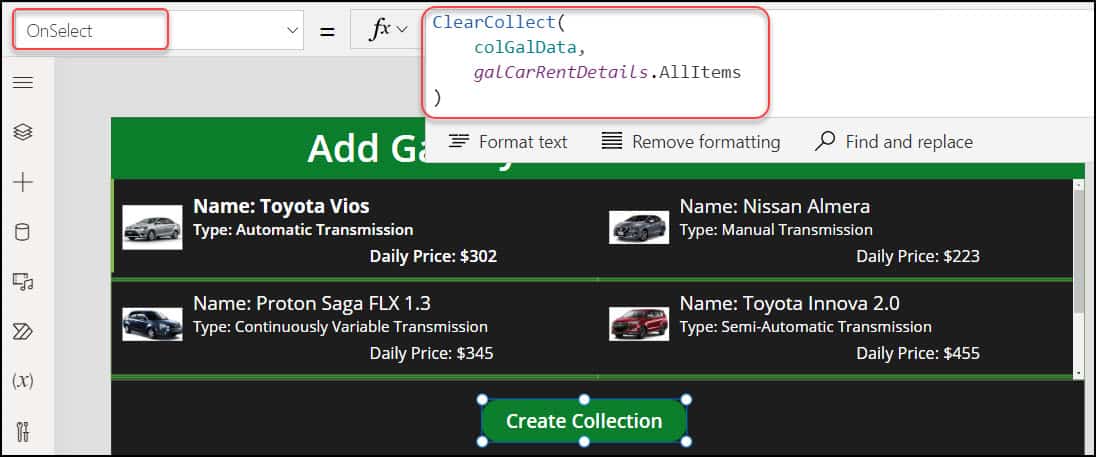Click the Insert plus icon

pos(23,182)
